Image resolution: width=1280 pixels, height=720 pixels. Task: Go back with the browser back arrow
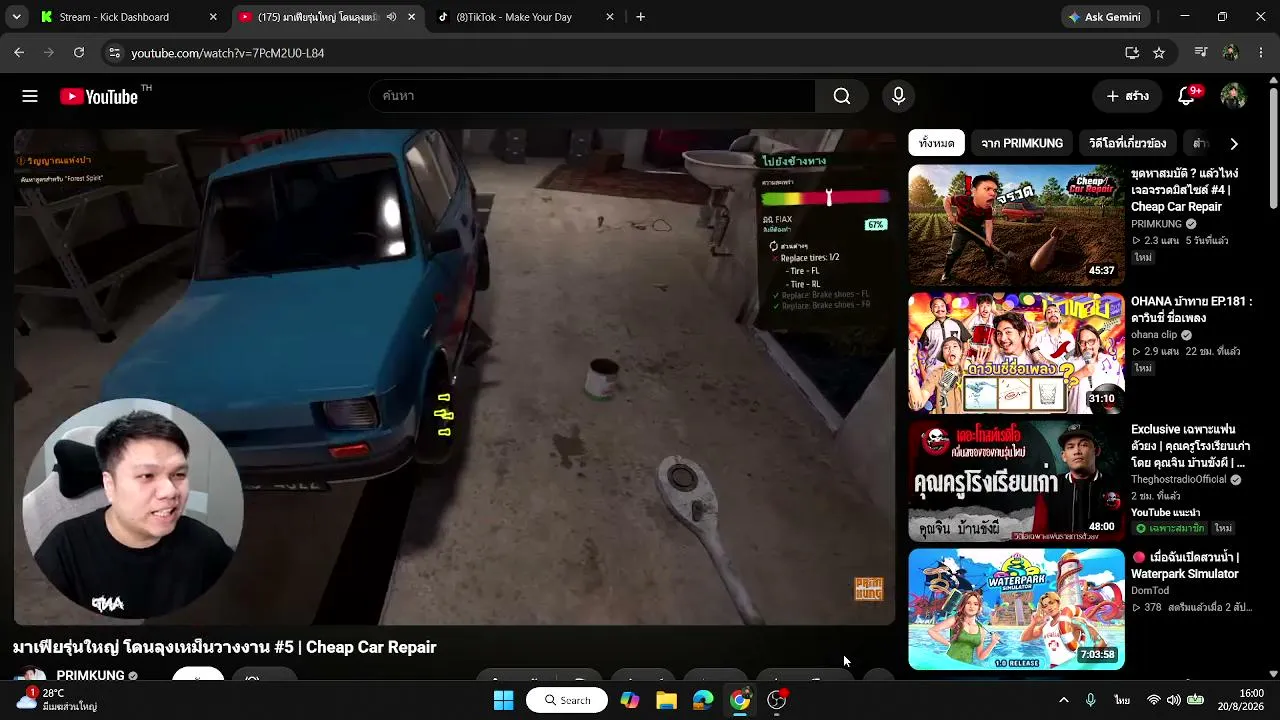pyautogui.click(x=19, y=53)
